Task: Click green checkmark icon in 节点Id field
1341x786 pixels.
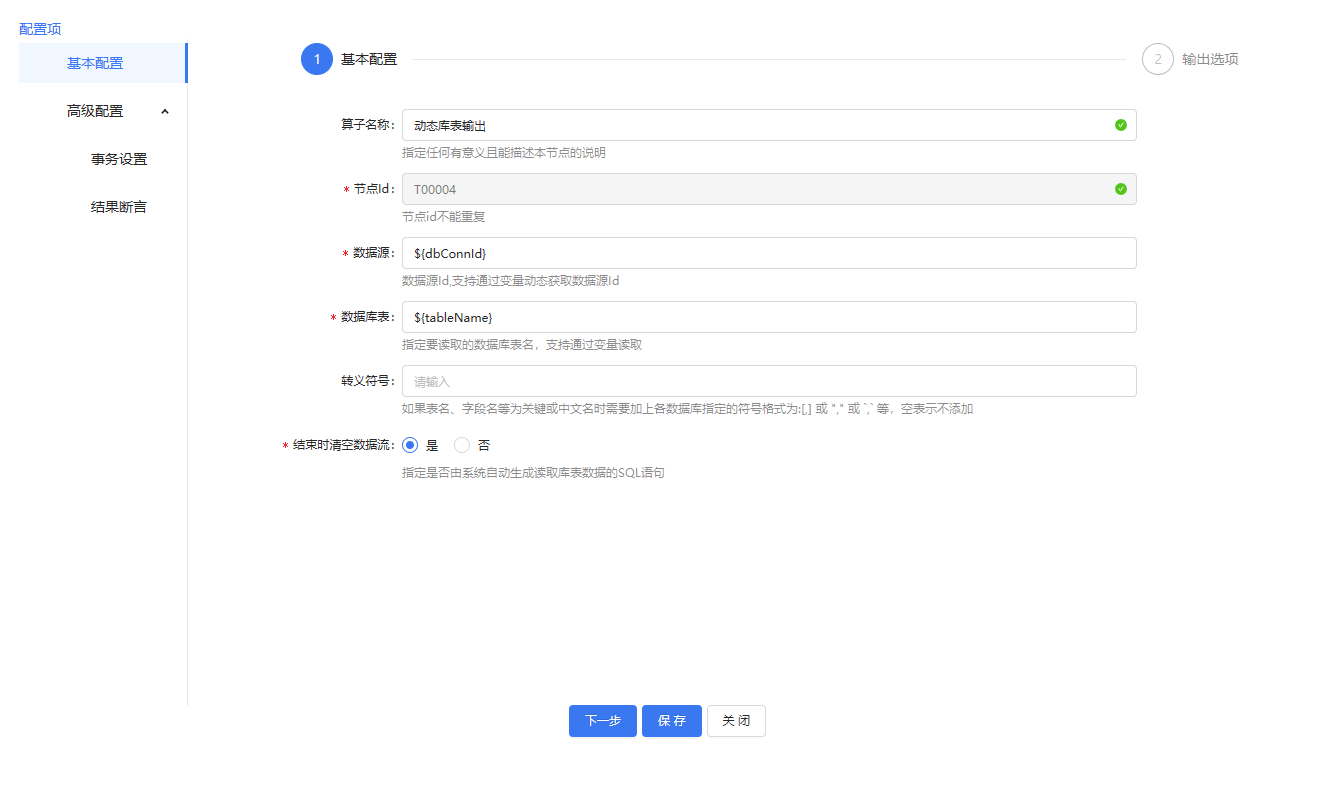Action: (1120, 189)
